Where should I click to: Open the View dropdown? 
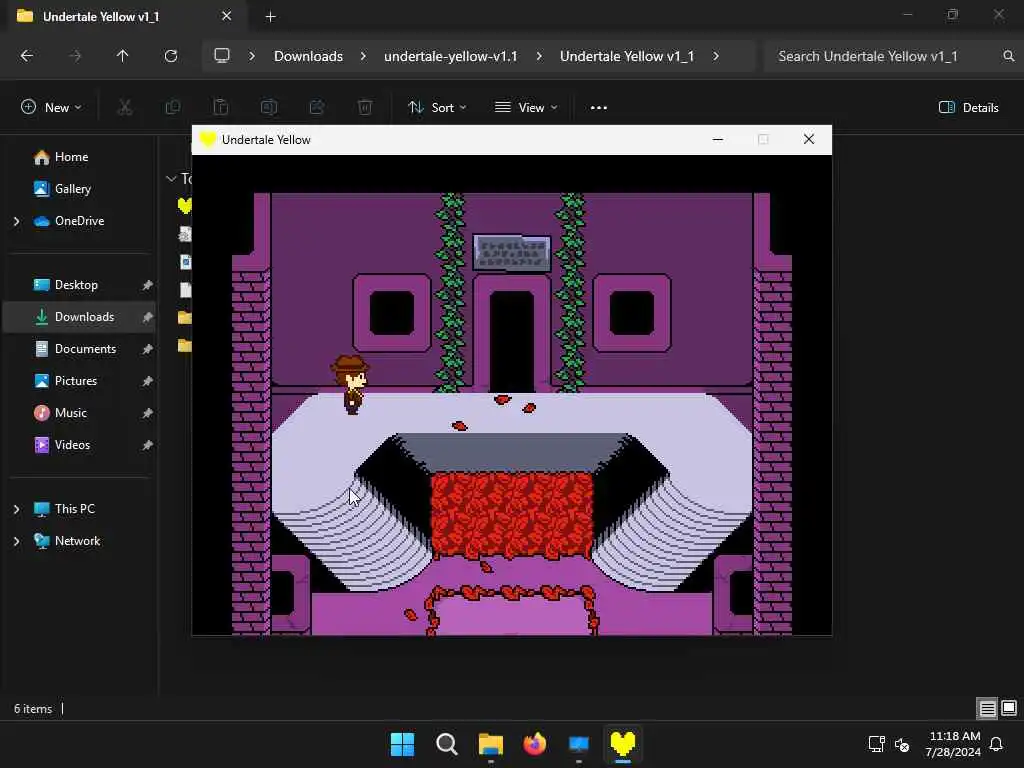(x=526, y=108)
